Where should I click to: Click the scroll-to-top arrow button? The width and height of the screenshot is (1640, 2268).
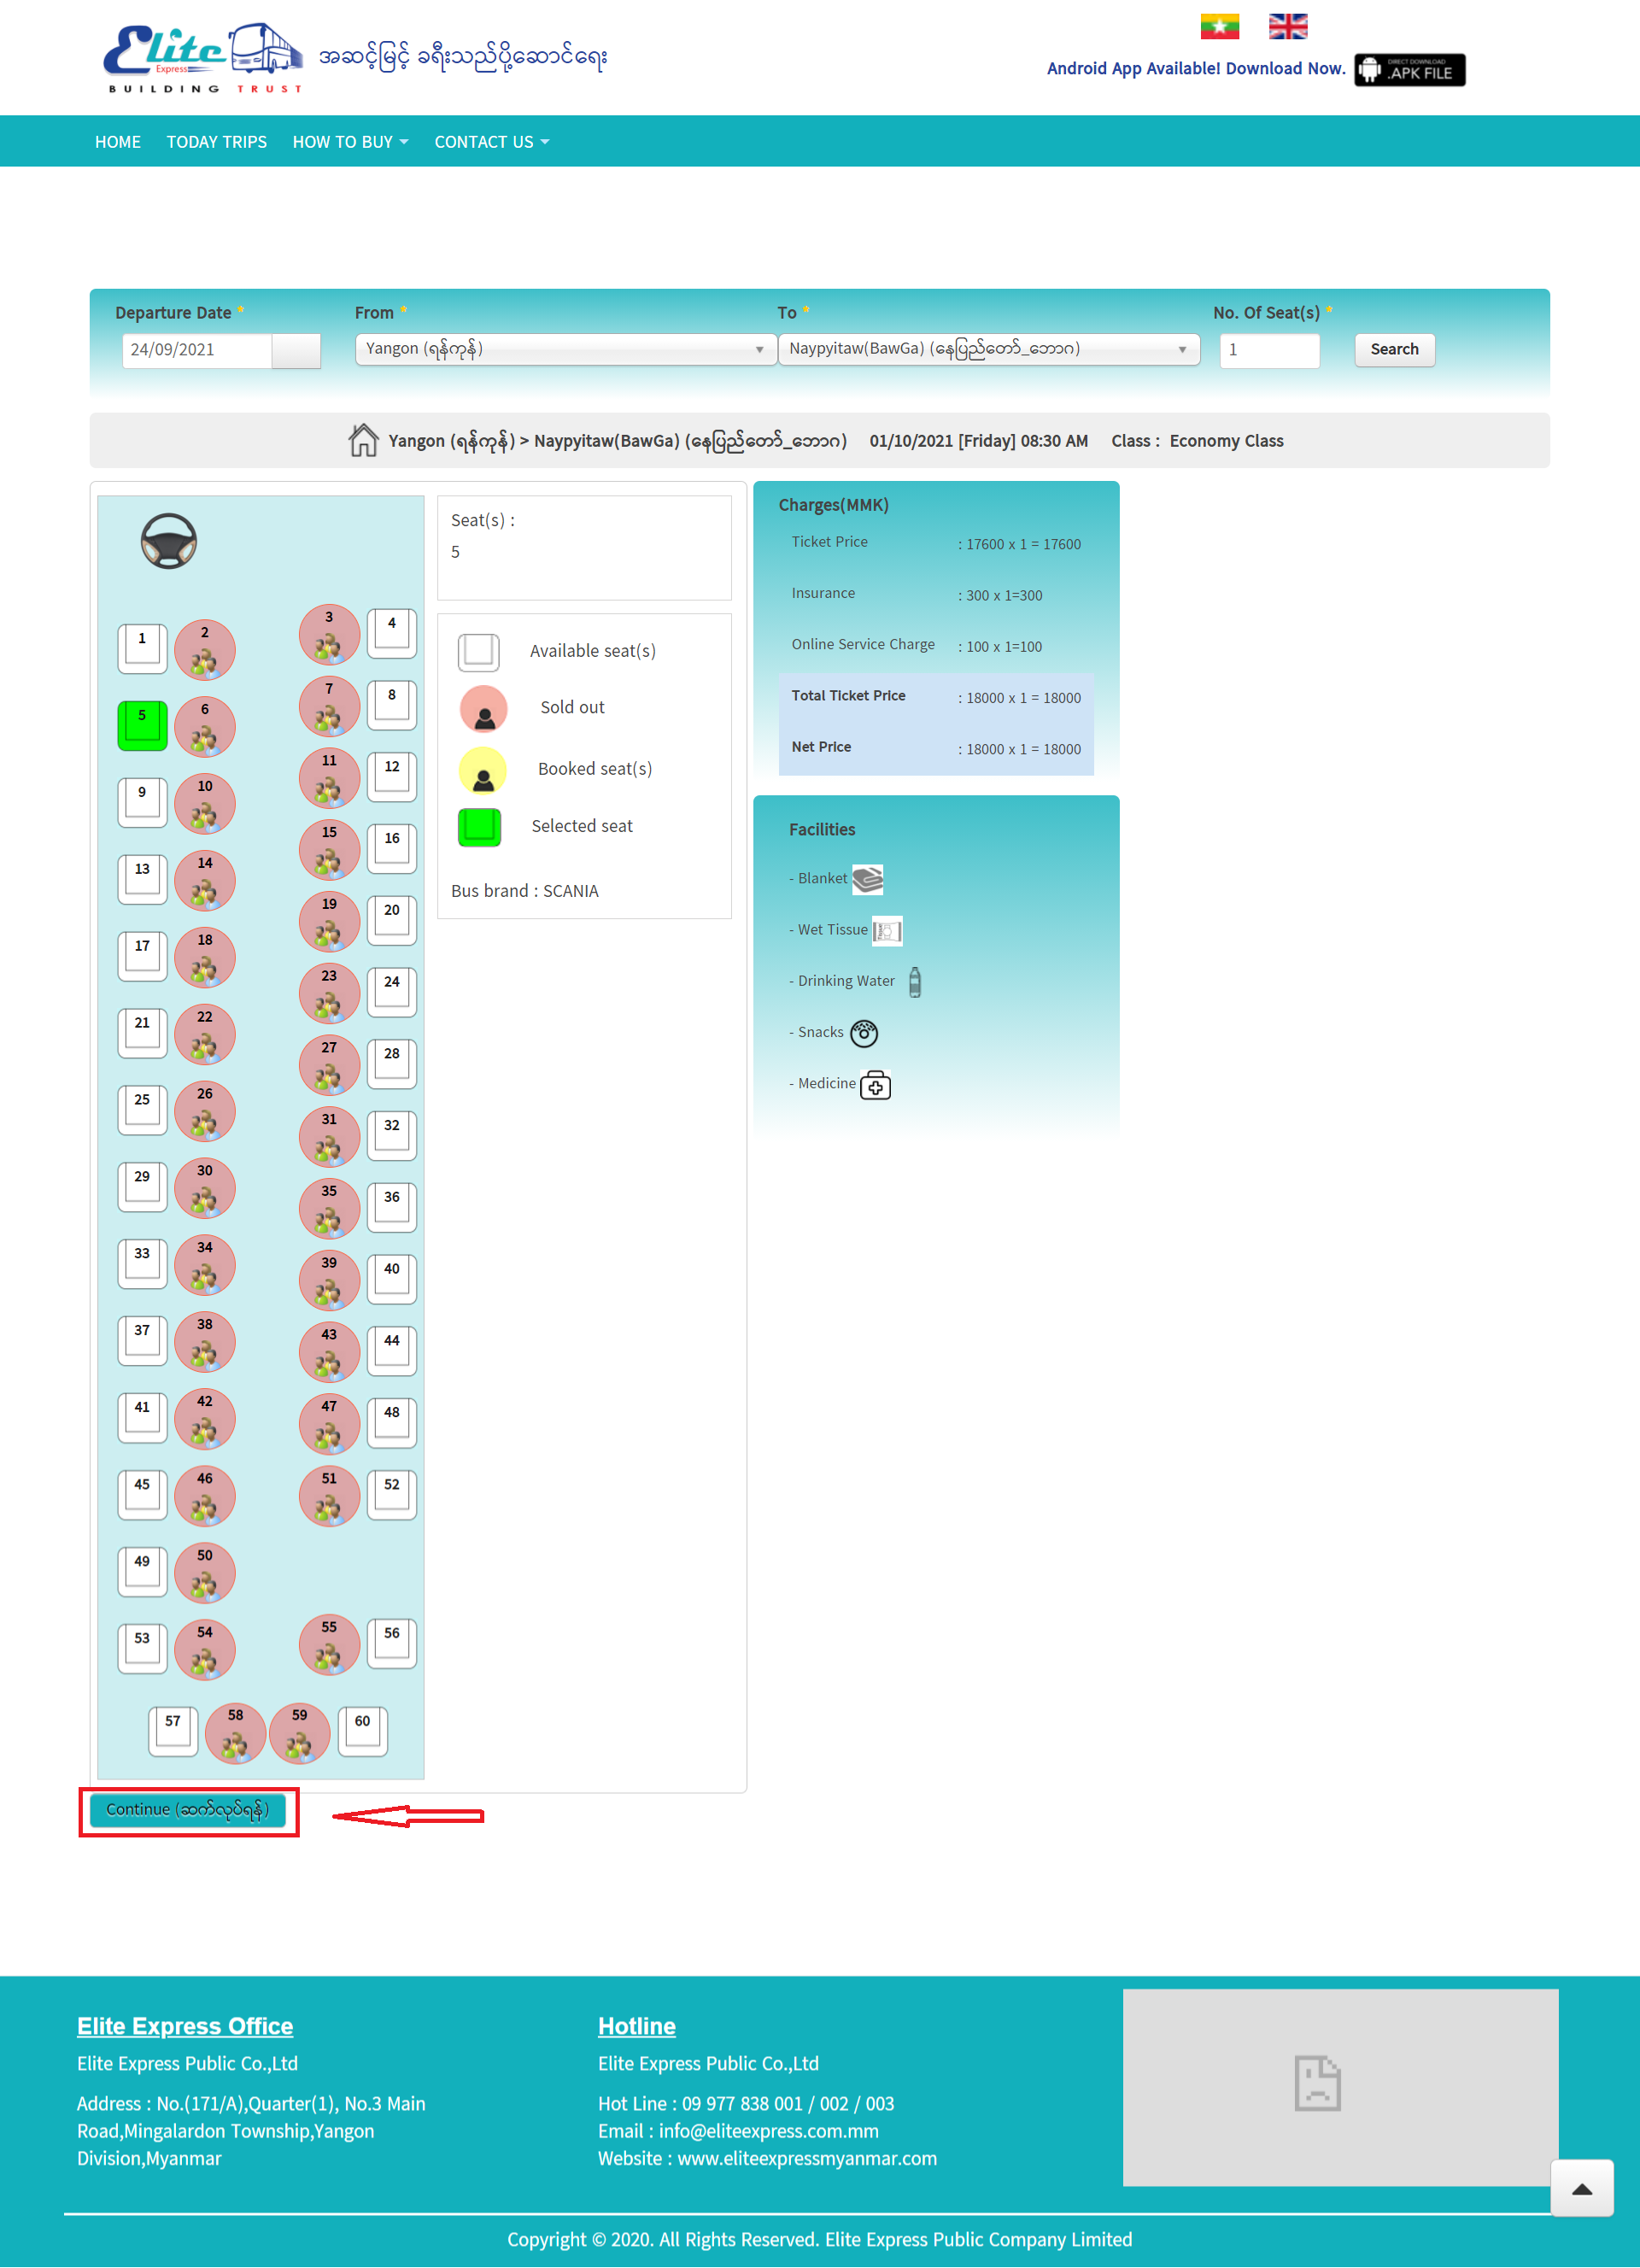(x=1581, y=2189)
